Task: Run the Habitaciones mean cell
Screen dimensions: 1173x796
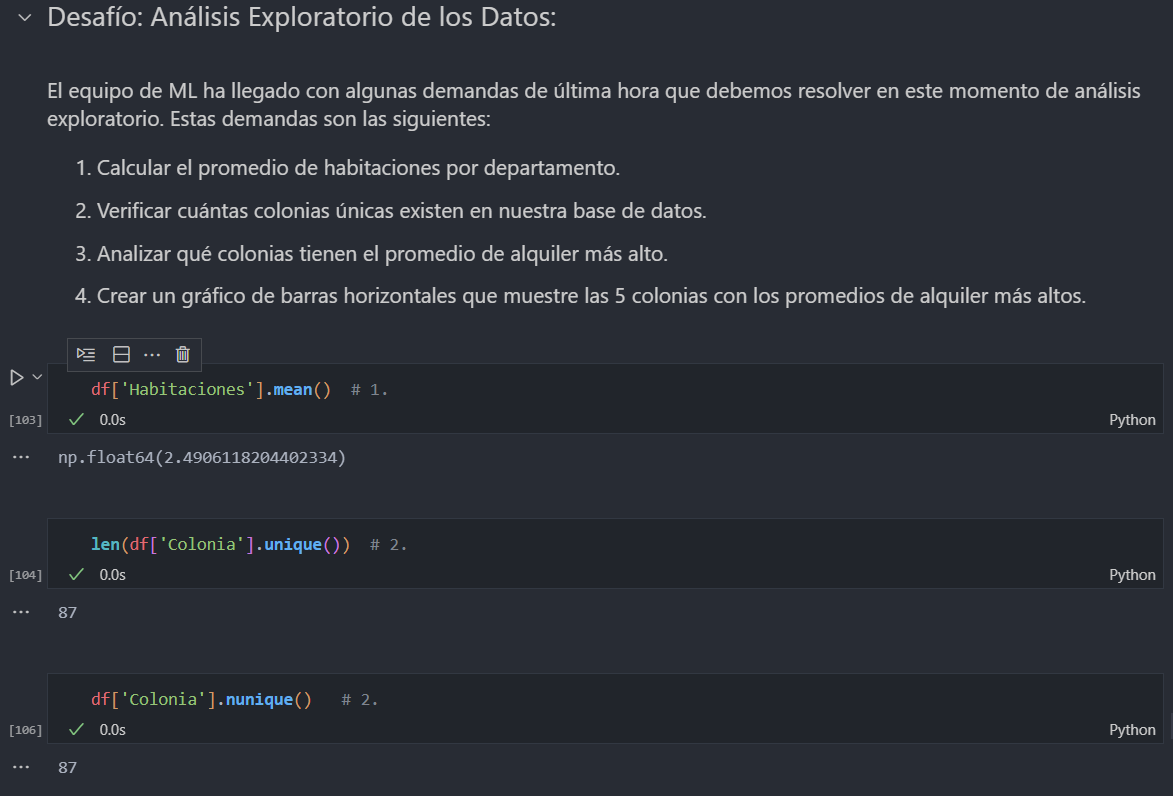Action: point(16,378)
